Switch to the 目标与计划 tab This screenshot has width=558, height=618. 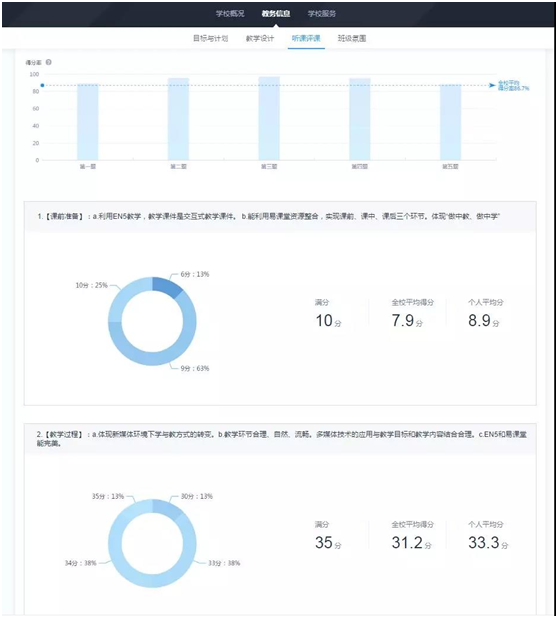[210, 38]
